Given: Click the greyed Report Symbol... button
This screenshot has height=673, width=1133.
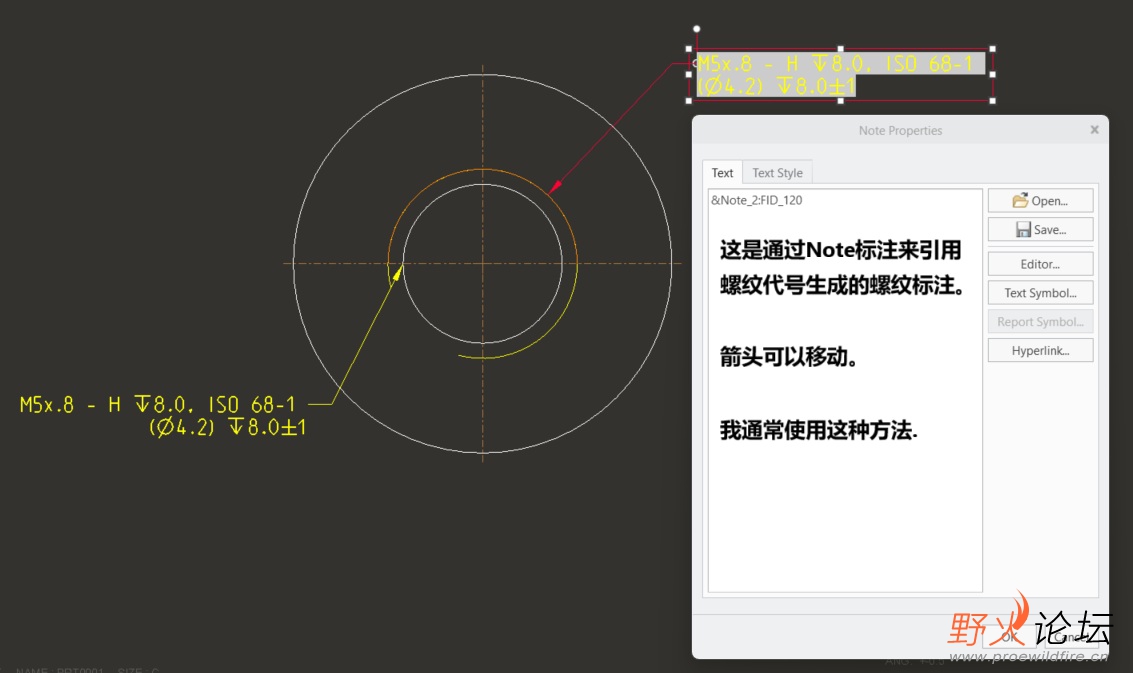Looking at the screenshot, I should click(1040, 322).
